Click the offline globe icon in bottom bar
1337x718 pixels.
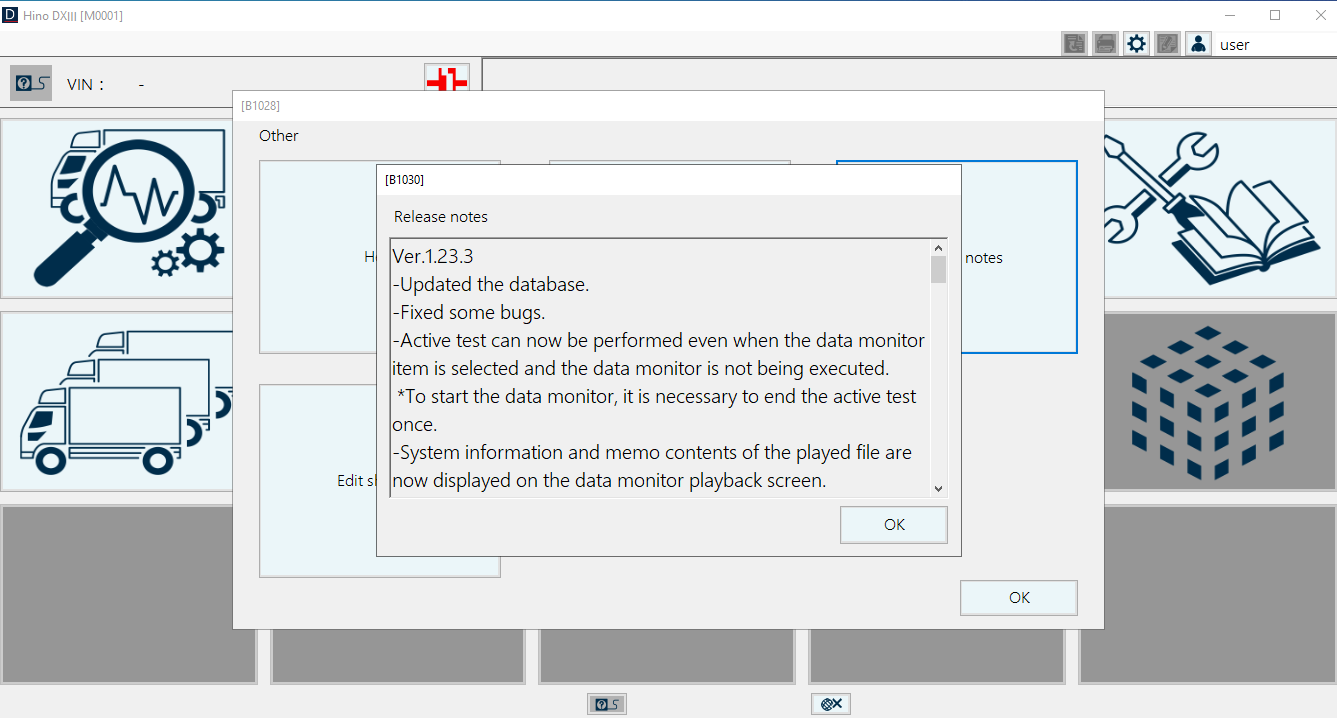coord(831,704)
